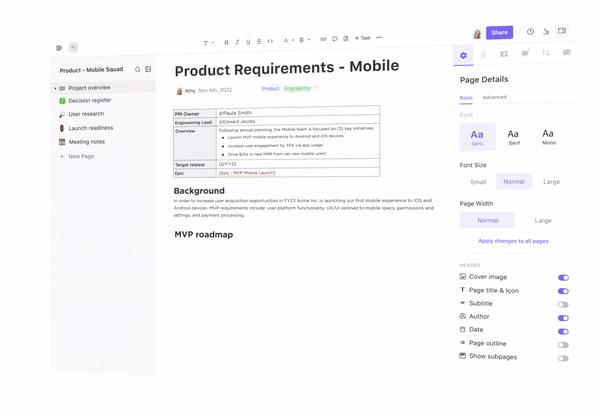
Task: Open the text style dropdown
Action: [206, 43]
